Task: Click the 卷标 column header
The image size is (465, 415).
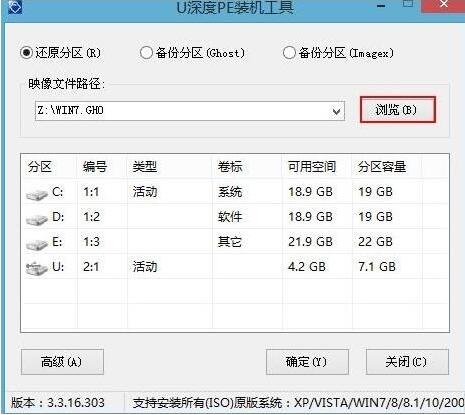Action: (230, 166)
